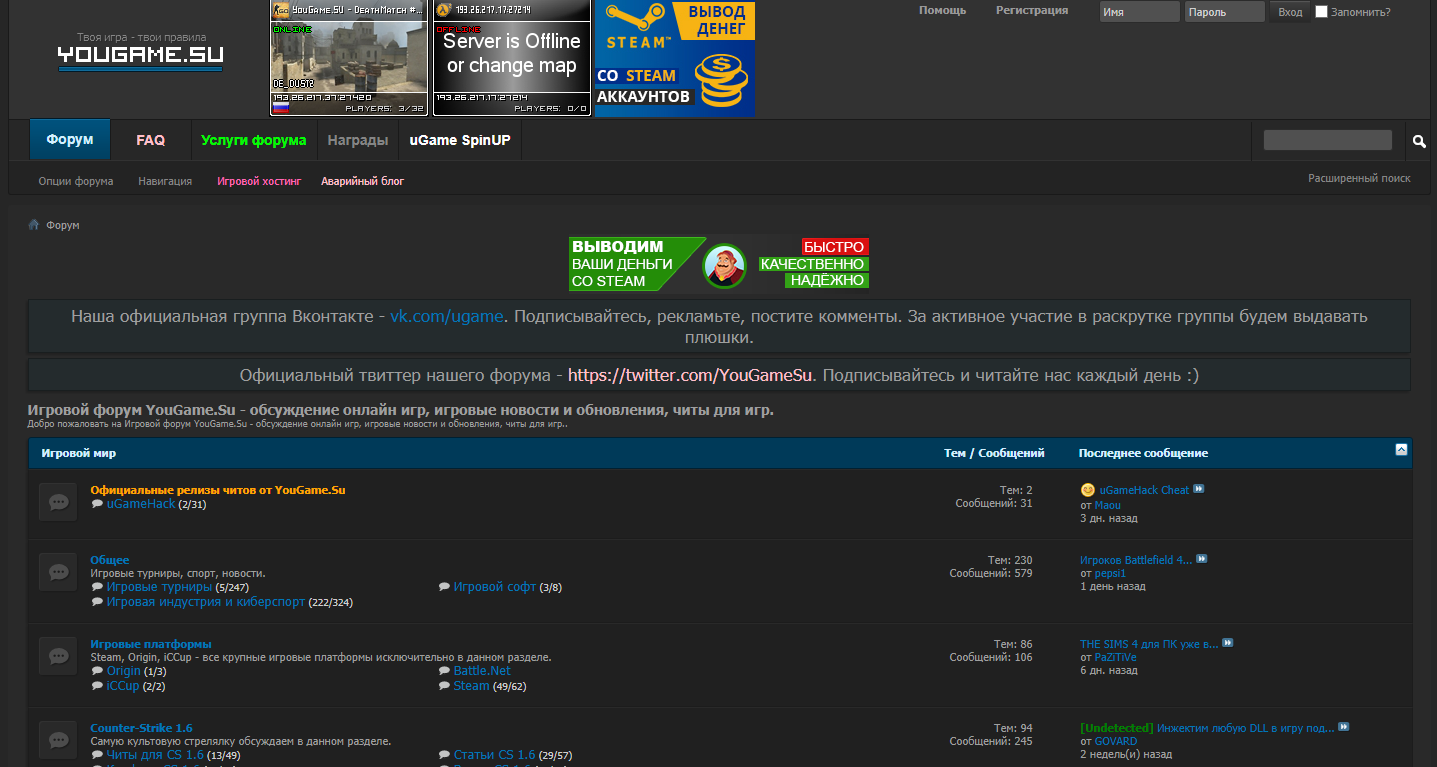Click the search magnifier icon
Screen dimensions: 1437x767
click(x=1418, y=141)
